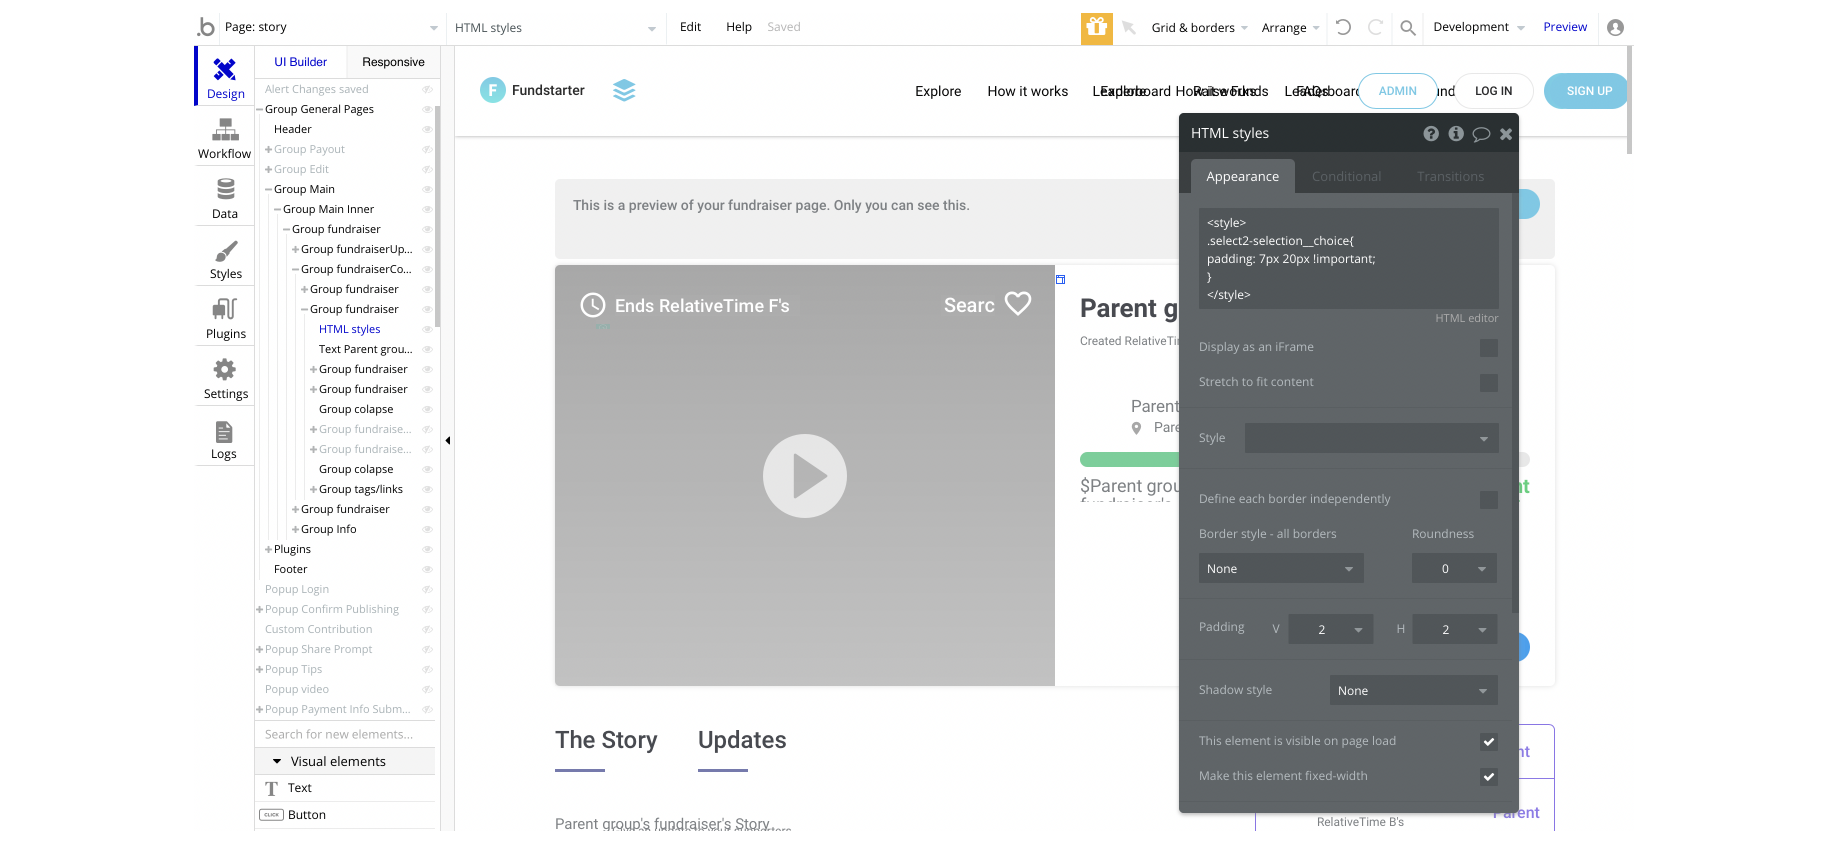Click the Preview link
The width and height of the screenshot is (1830, 842).
point(1564,27)
